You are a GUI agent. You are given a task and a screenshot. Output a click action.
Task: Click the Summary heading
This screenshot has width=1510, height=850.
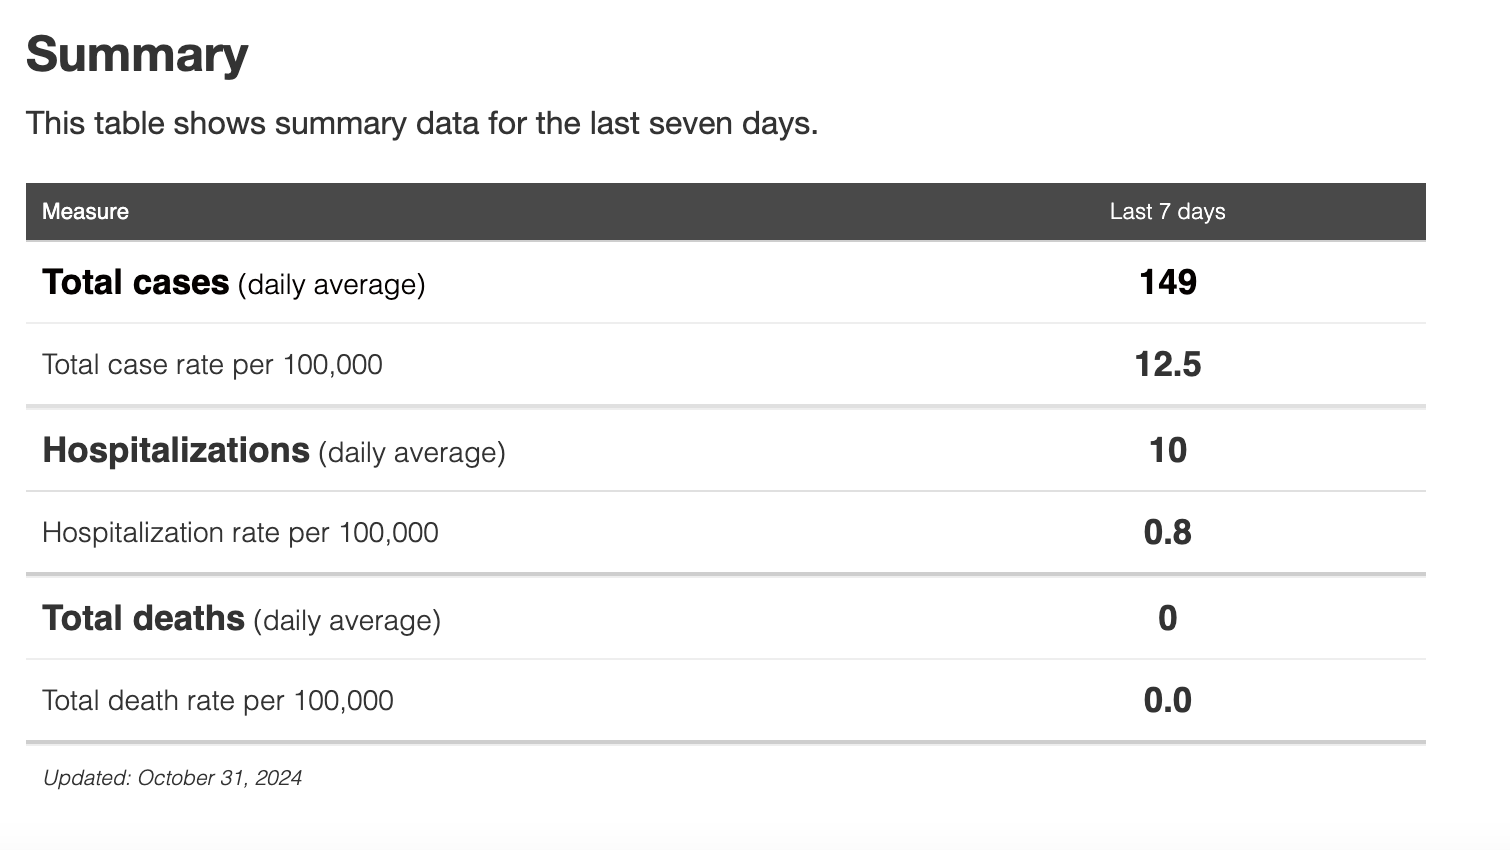[137, 55]
